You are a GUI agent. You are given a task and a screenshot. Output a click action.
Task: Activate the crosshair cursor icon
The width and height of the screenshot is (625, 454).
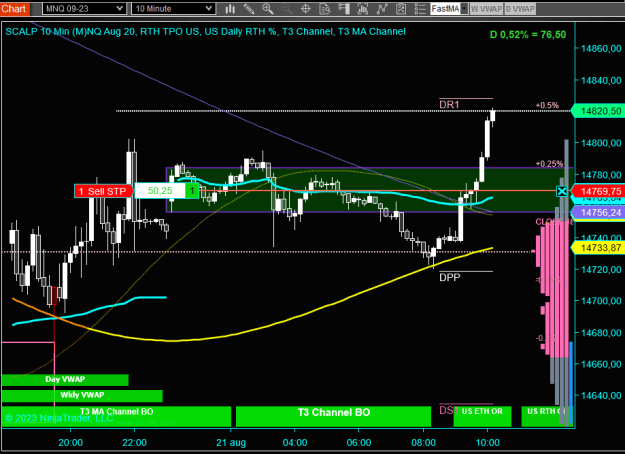coord(306,9)
